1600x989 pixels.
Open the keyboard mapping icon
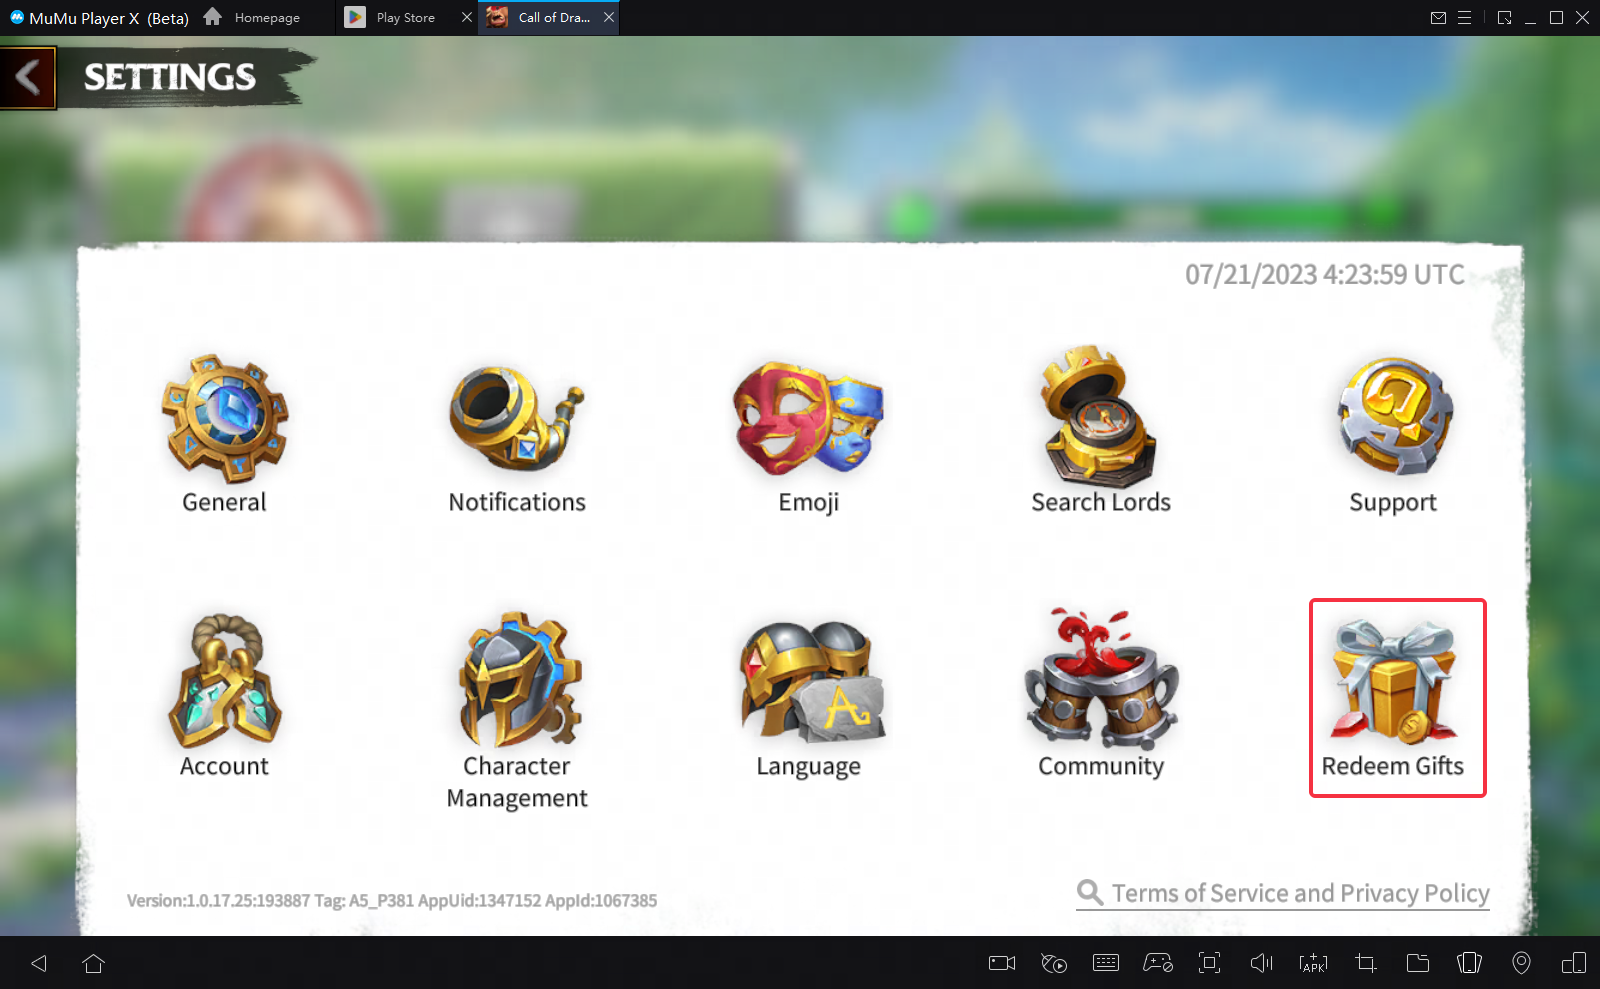tap(1106, 963)
